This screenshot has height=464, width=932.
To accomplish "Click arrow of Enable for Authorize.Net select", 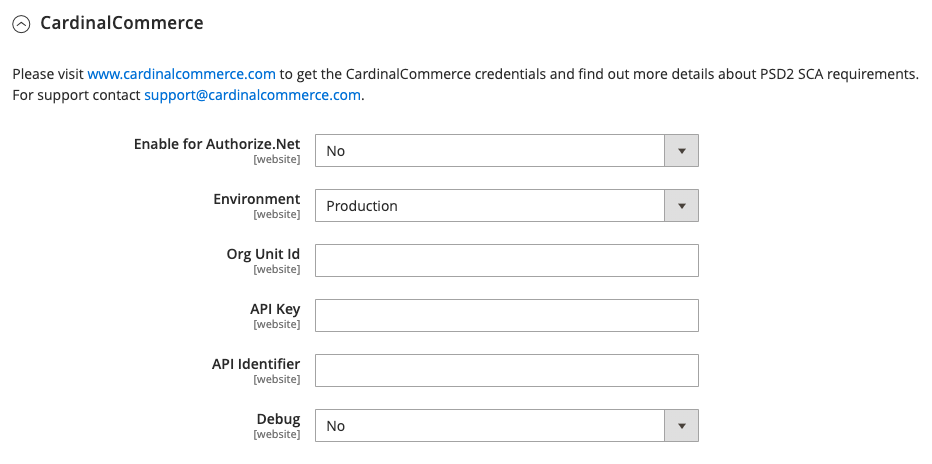I will [682, 150].
